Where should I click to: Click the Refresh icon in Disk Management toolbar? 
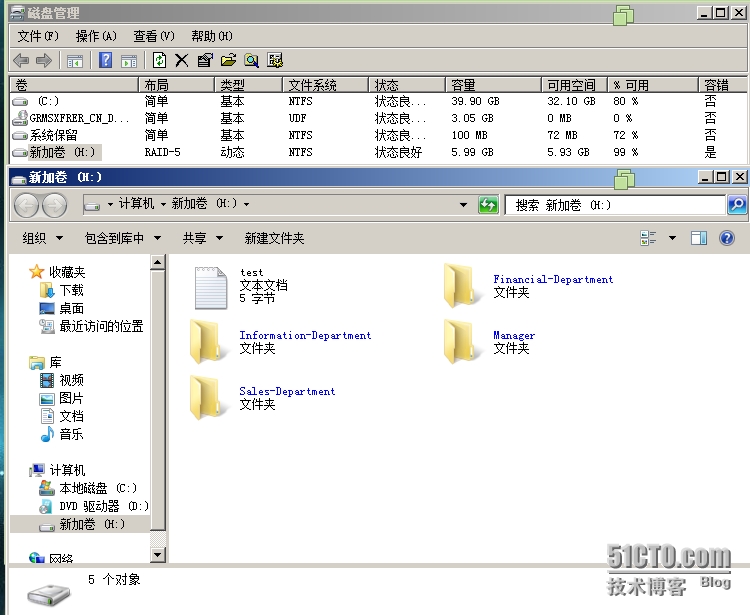click(x=159, y=61)
